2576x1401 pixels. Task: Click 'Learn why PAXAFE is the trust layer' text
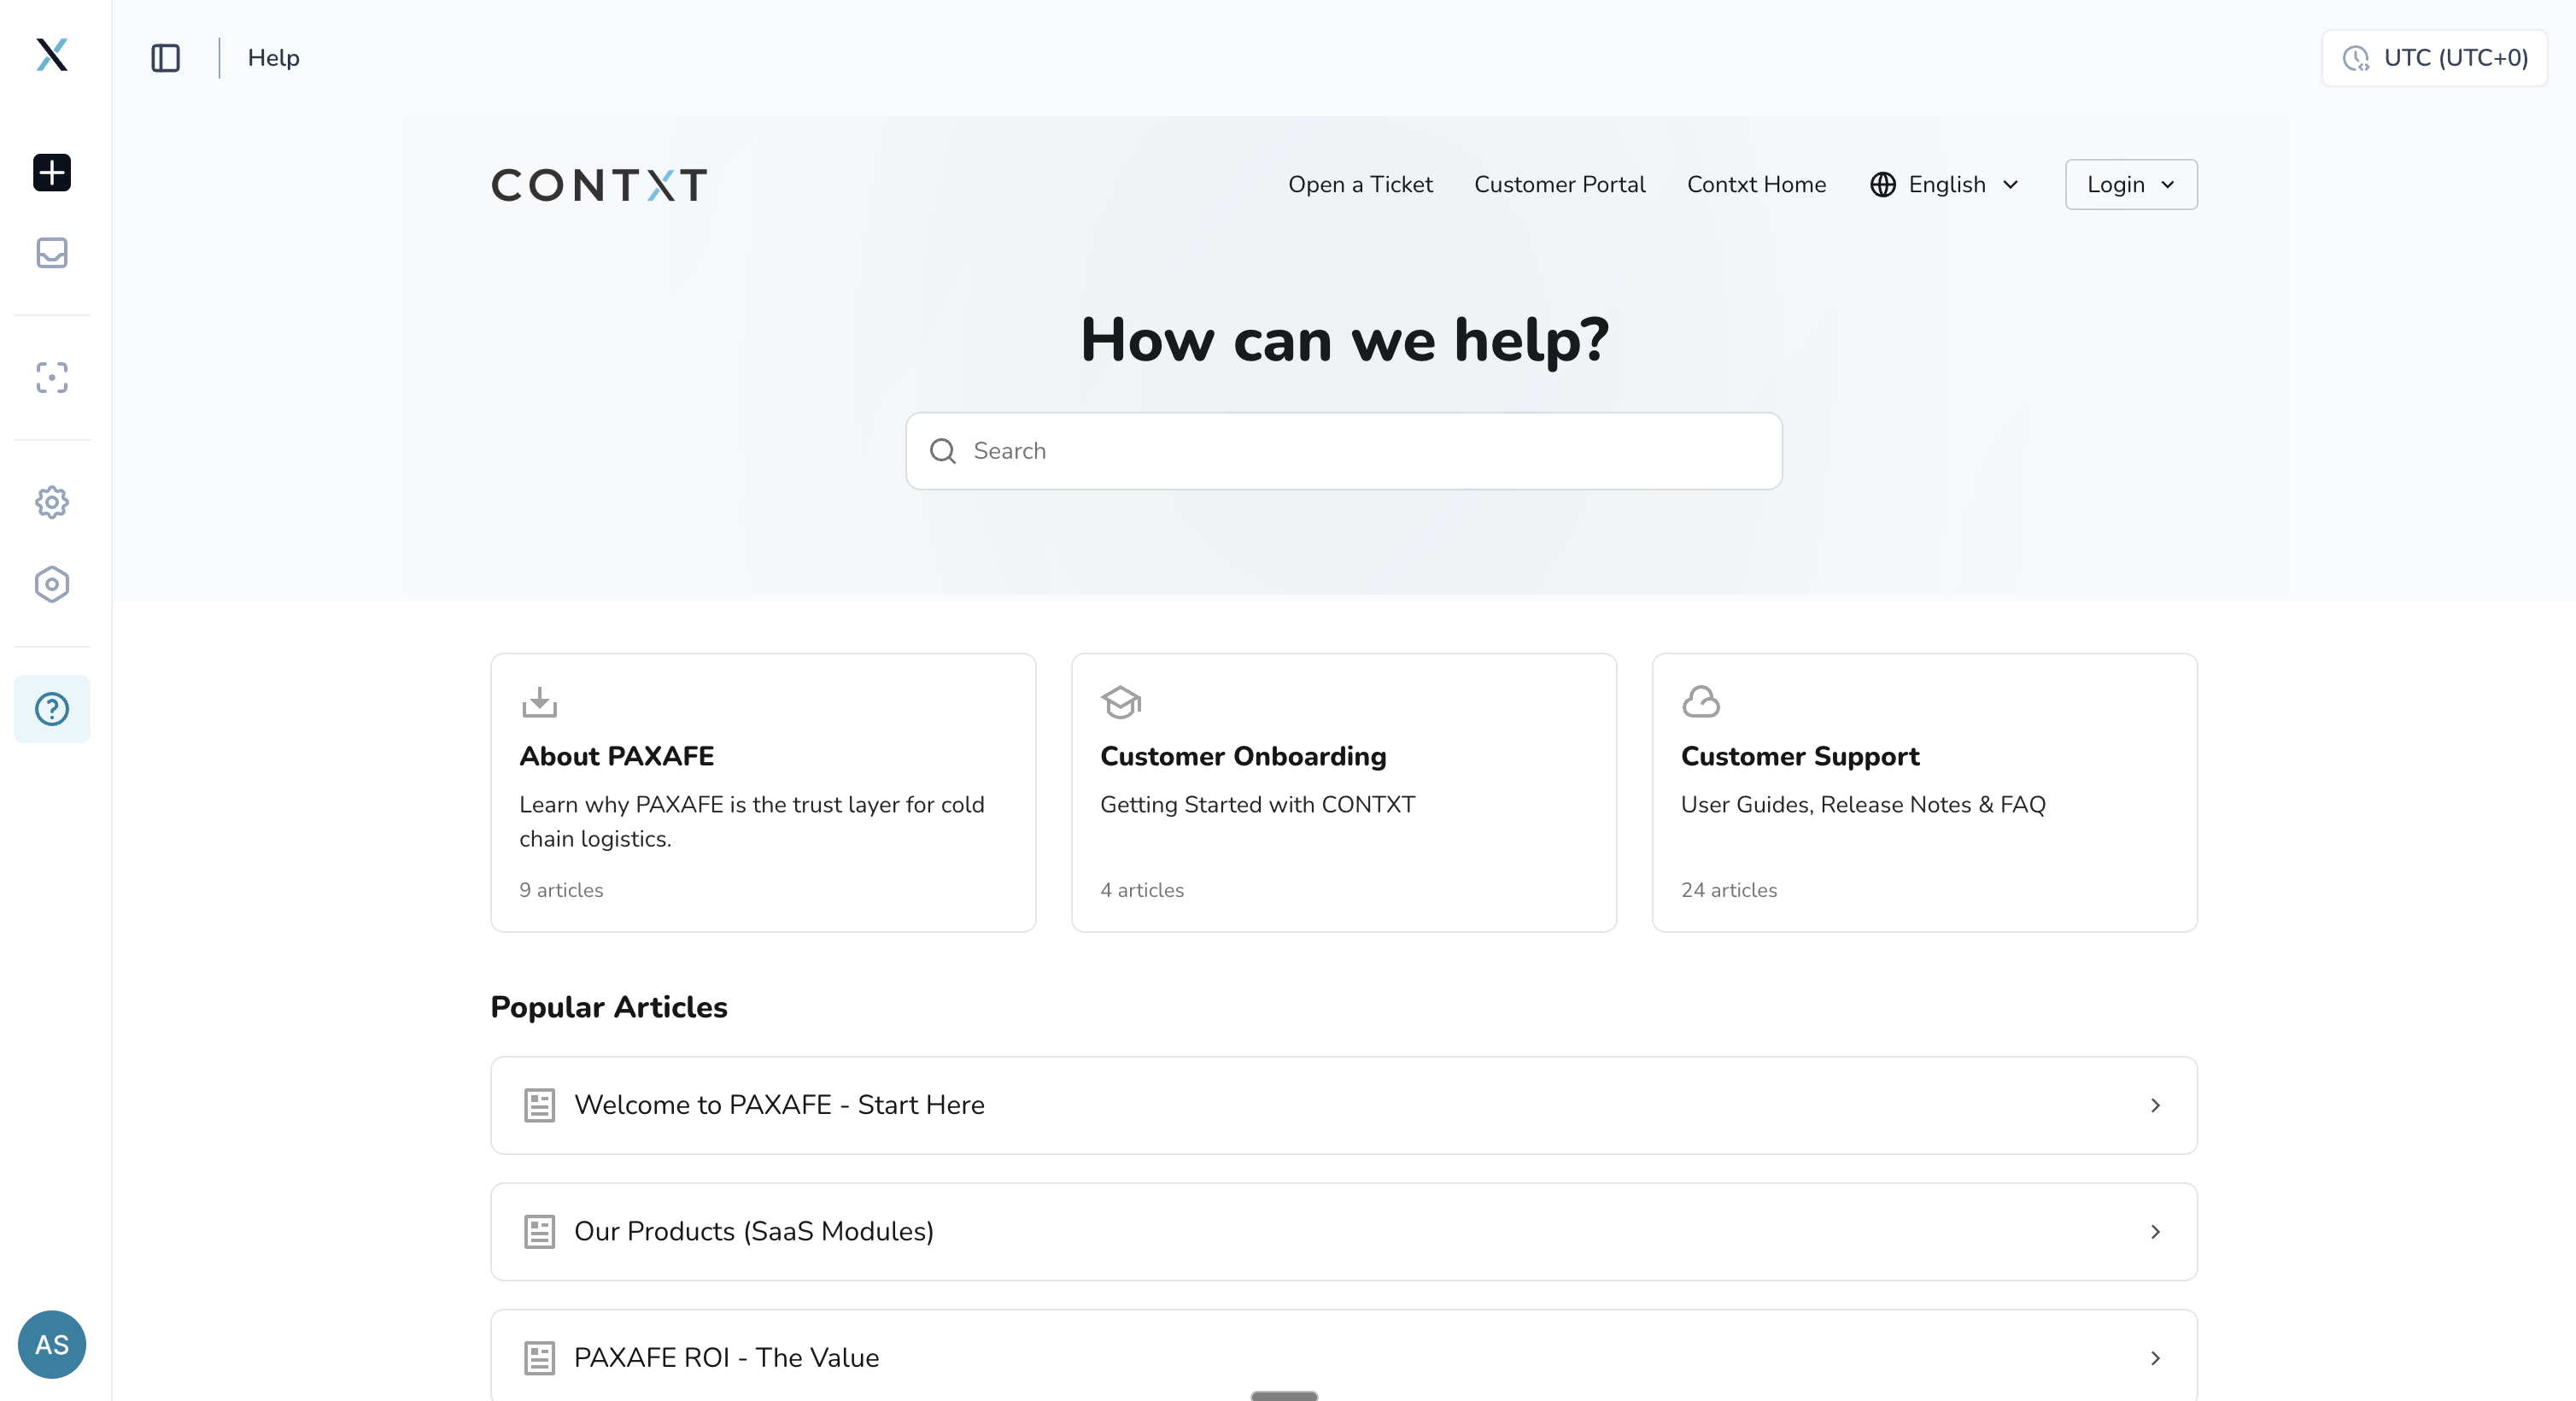752,822
